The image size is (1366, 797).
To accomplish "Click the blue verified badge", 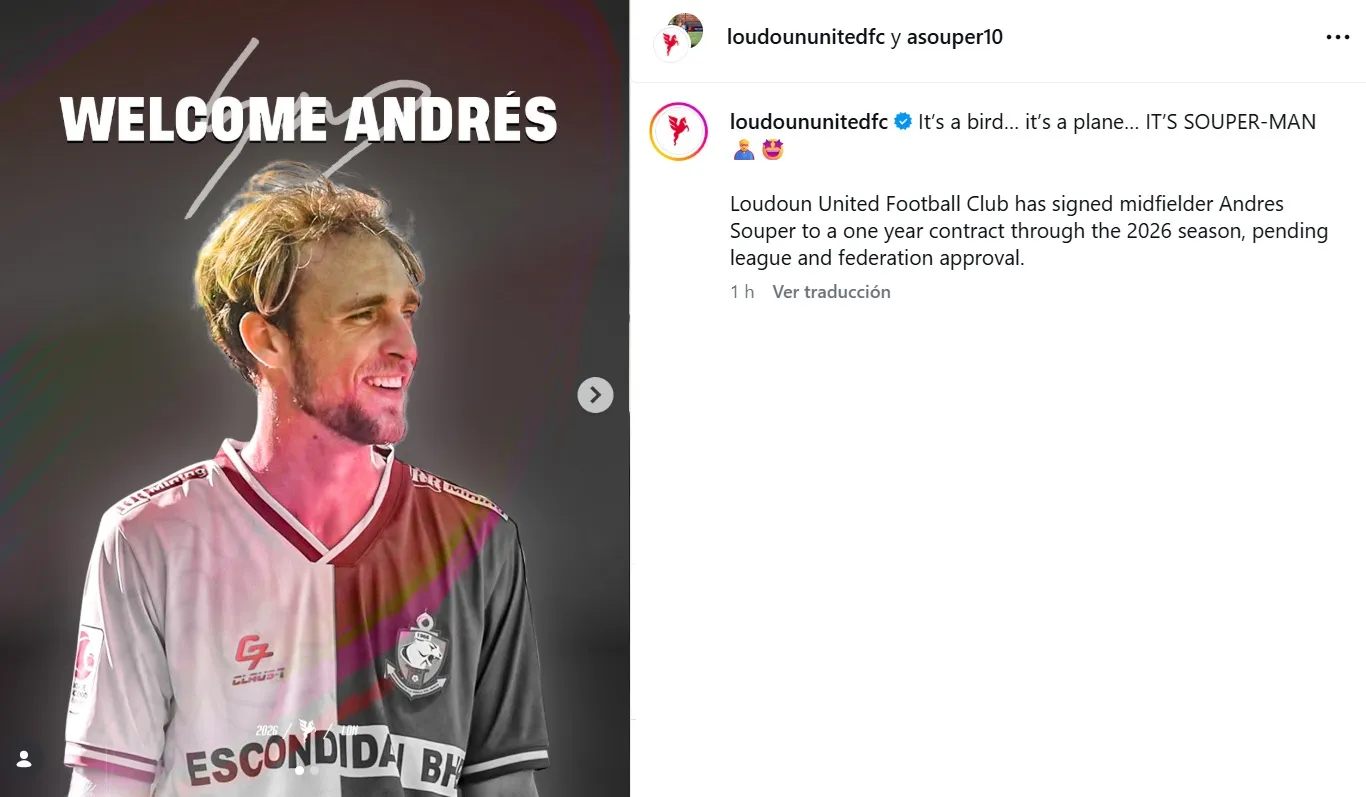I will [903, 122].
